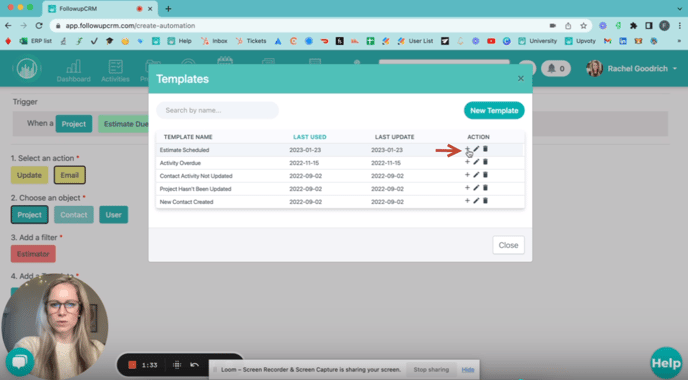
Task: Open the notifications bell
Action: 555,68
